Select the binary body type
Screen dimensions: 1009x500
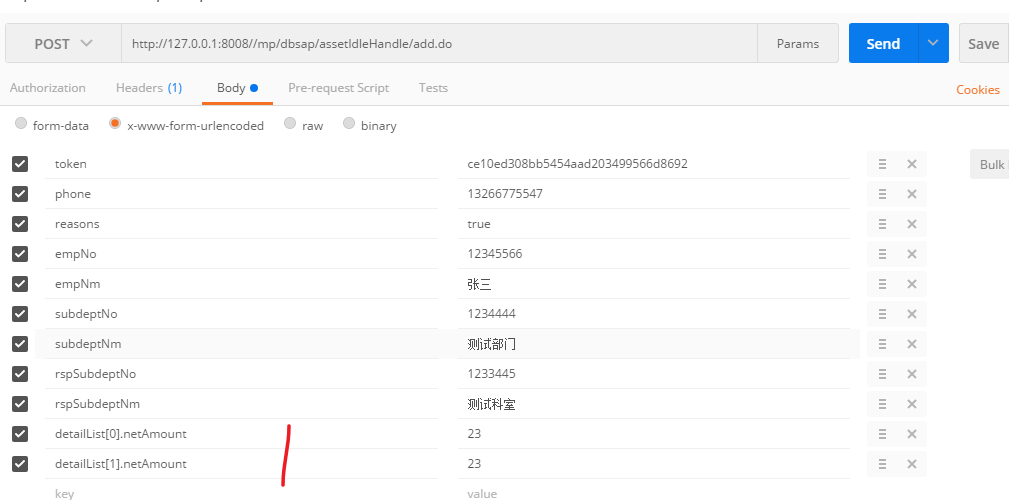click(x=349, y=123)
